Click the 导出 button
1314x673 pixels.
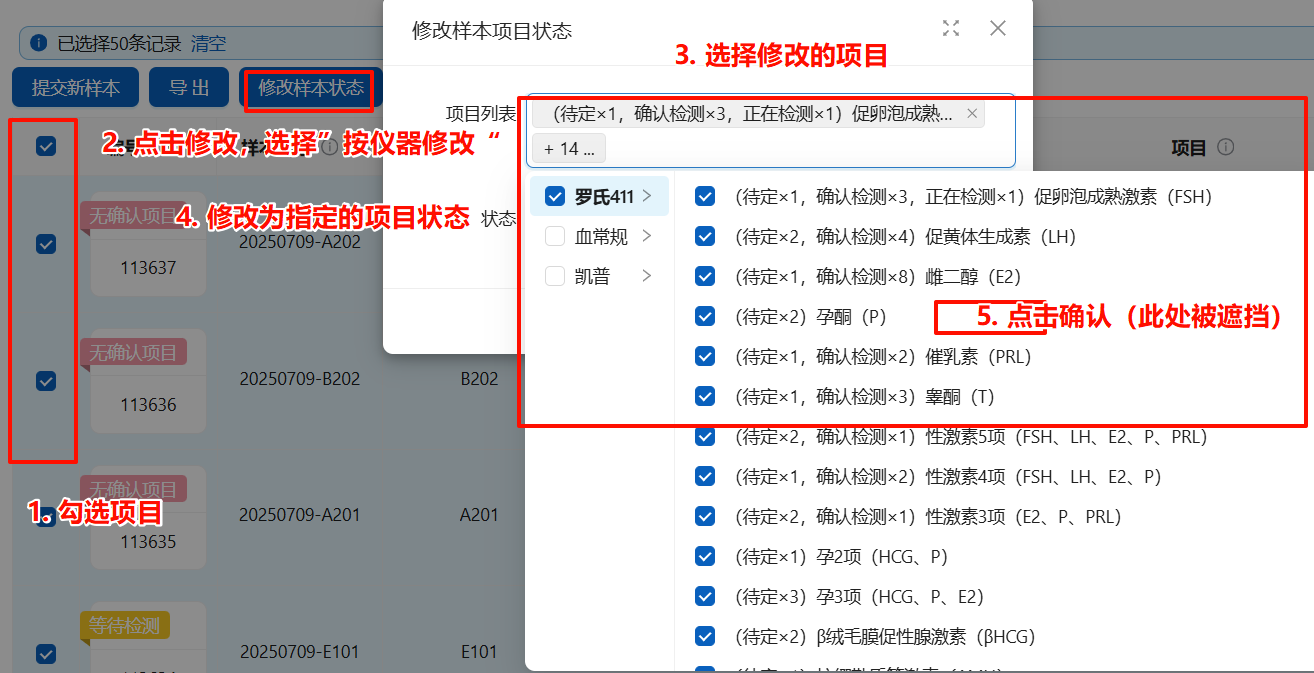[189, 88]
